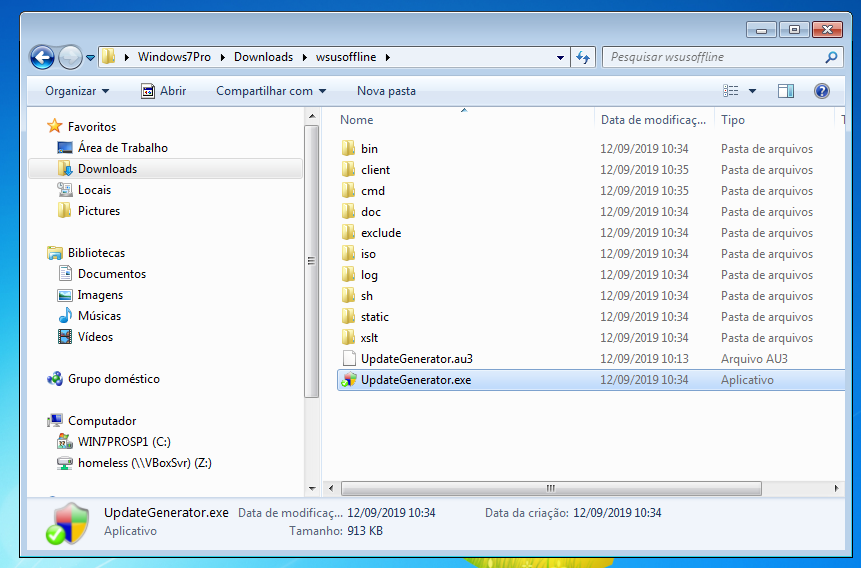This screenshot has width=861, height=568.
Task: Click the folder icon in address bar
Action: tap(109, 57)
